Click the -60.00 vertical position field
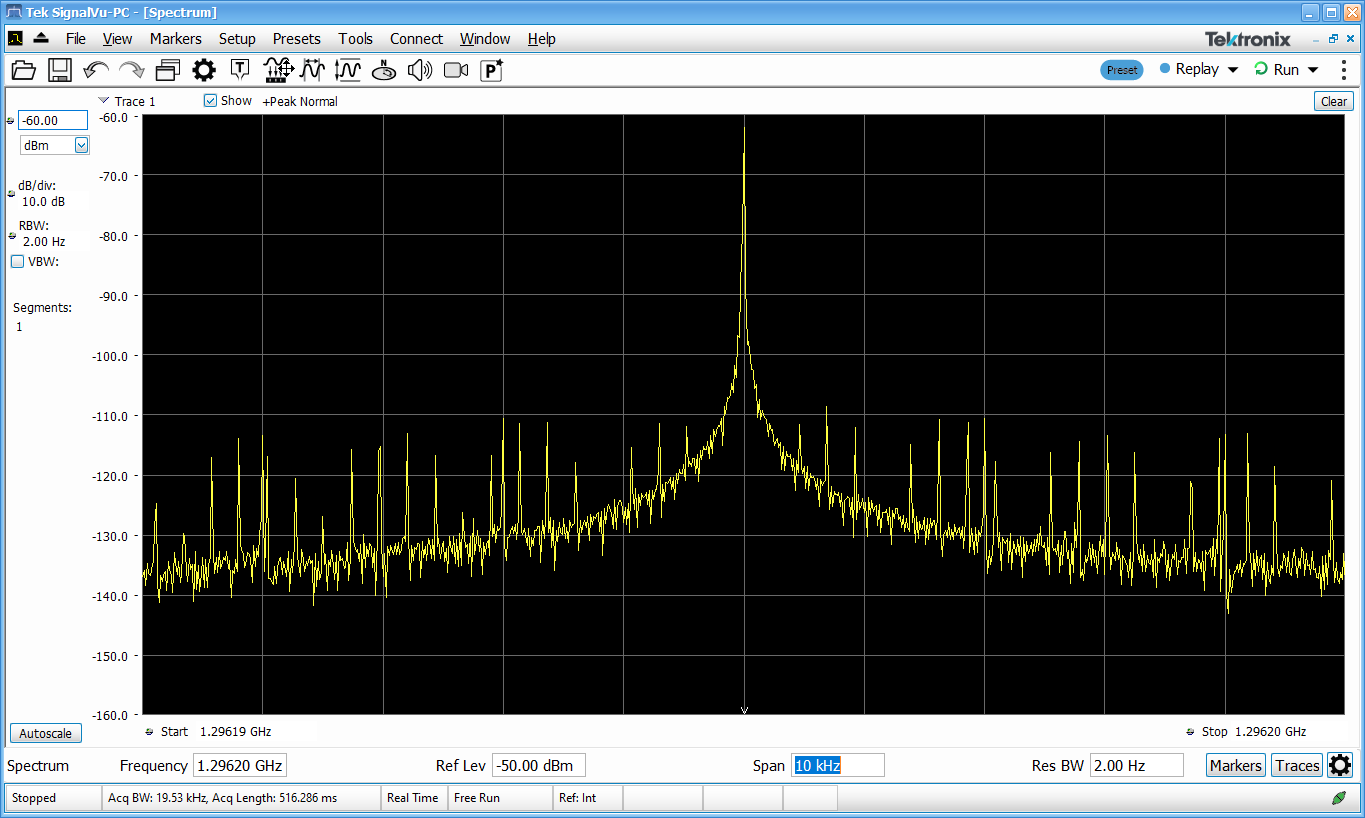The height and width of the screenshot is (818, 1365). pos(53,120)
